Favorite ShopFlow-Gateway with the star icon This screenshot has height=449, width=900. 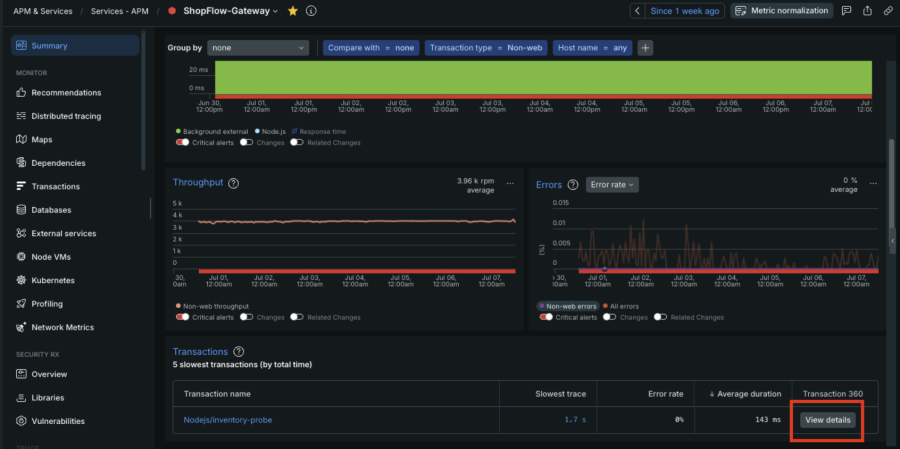click(293, 11)
